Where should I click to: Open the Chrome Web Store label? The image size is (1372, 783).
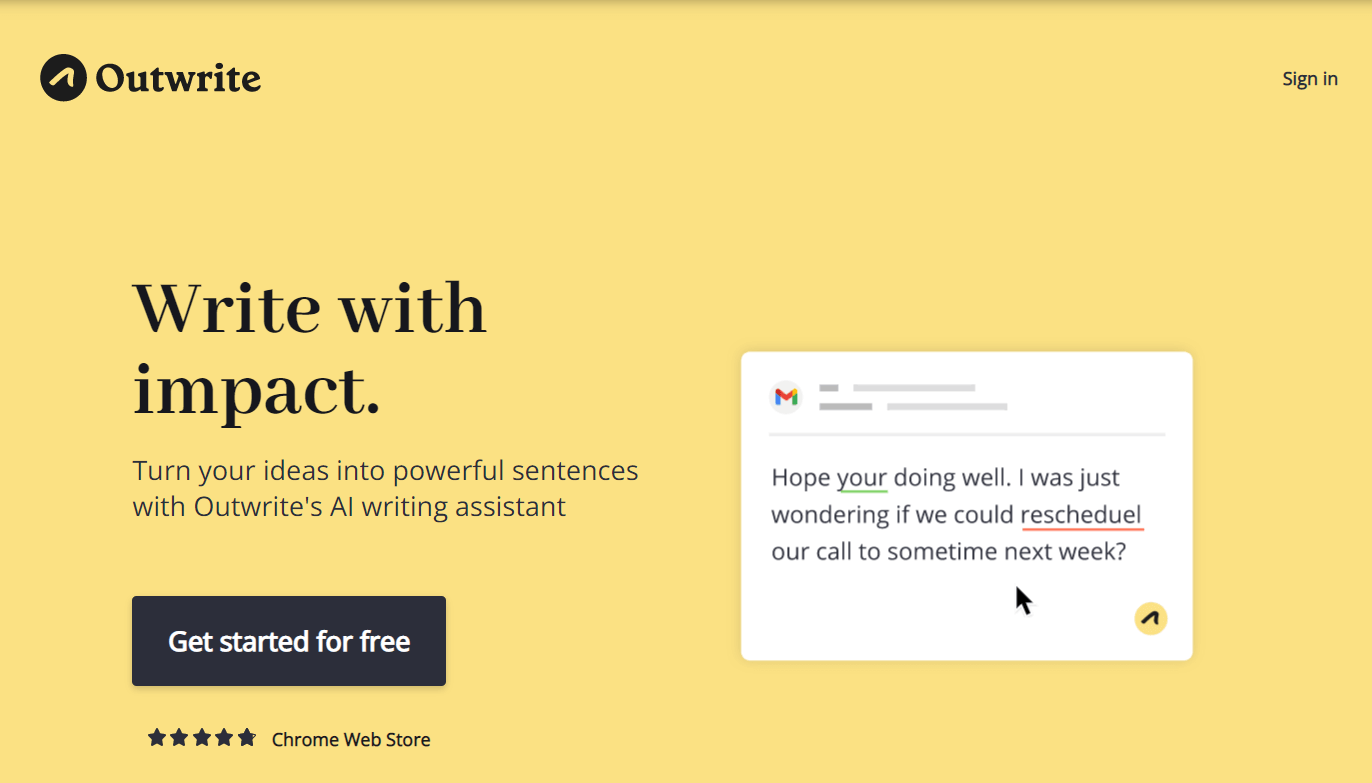[351, 740]
